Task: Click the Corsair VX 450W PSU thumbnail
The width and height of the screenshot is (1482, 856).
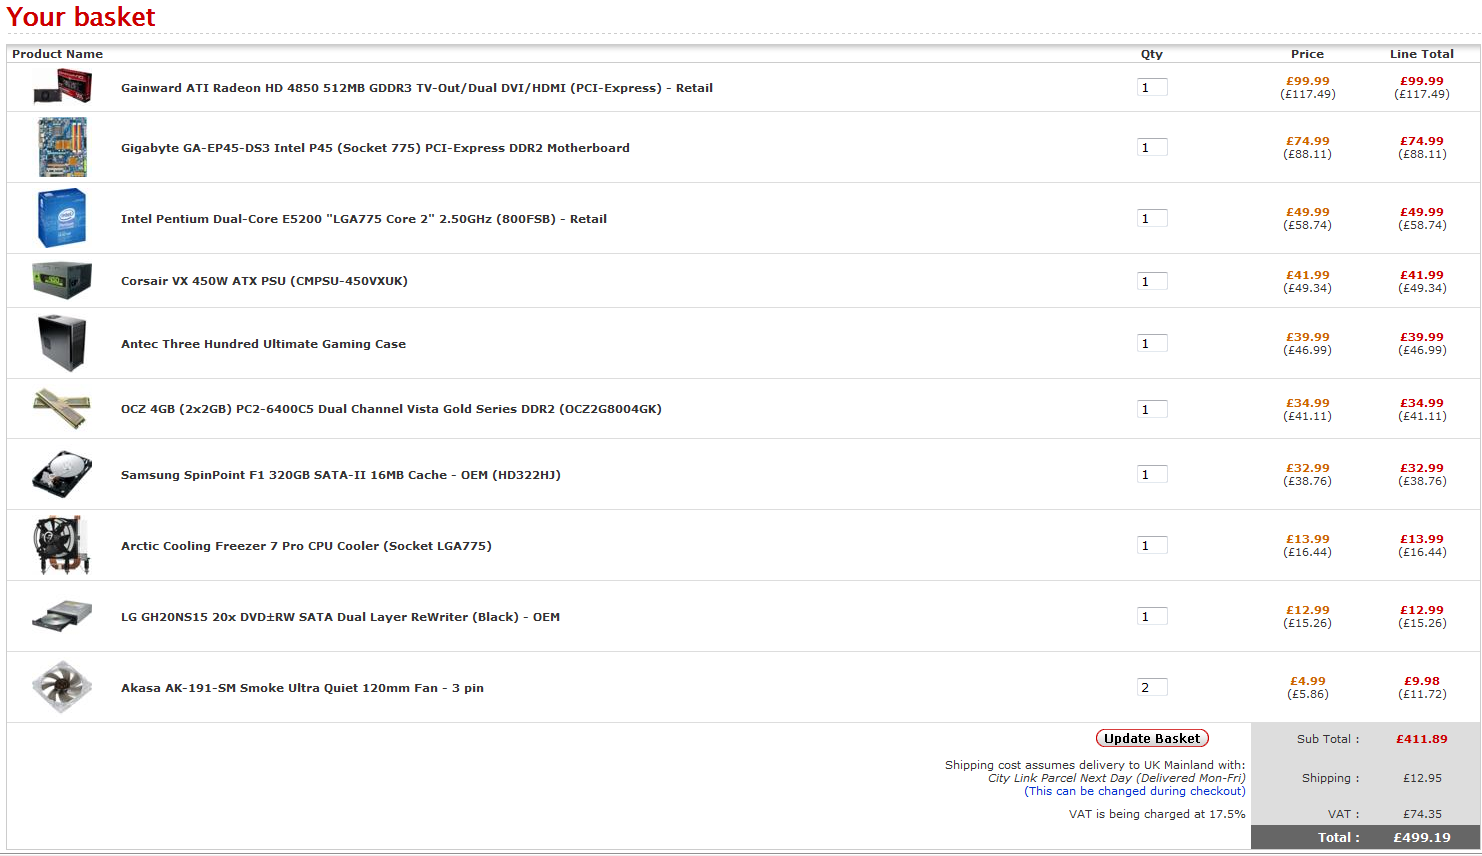Action: pos(62,280)
